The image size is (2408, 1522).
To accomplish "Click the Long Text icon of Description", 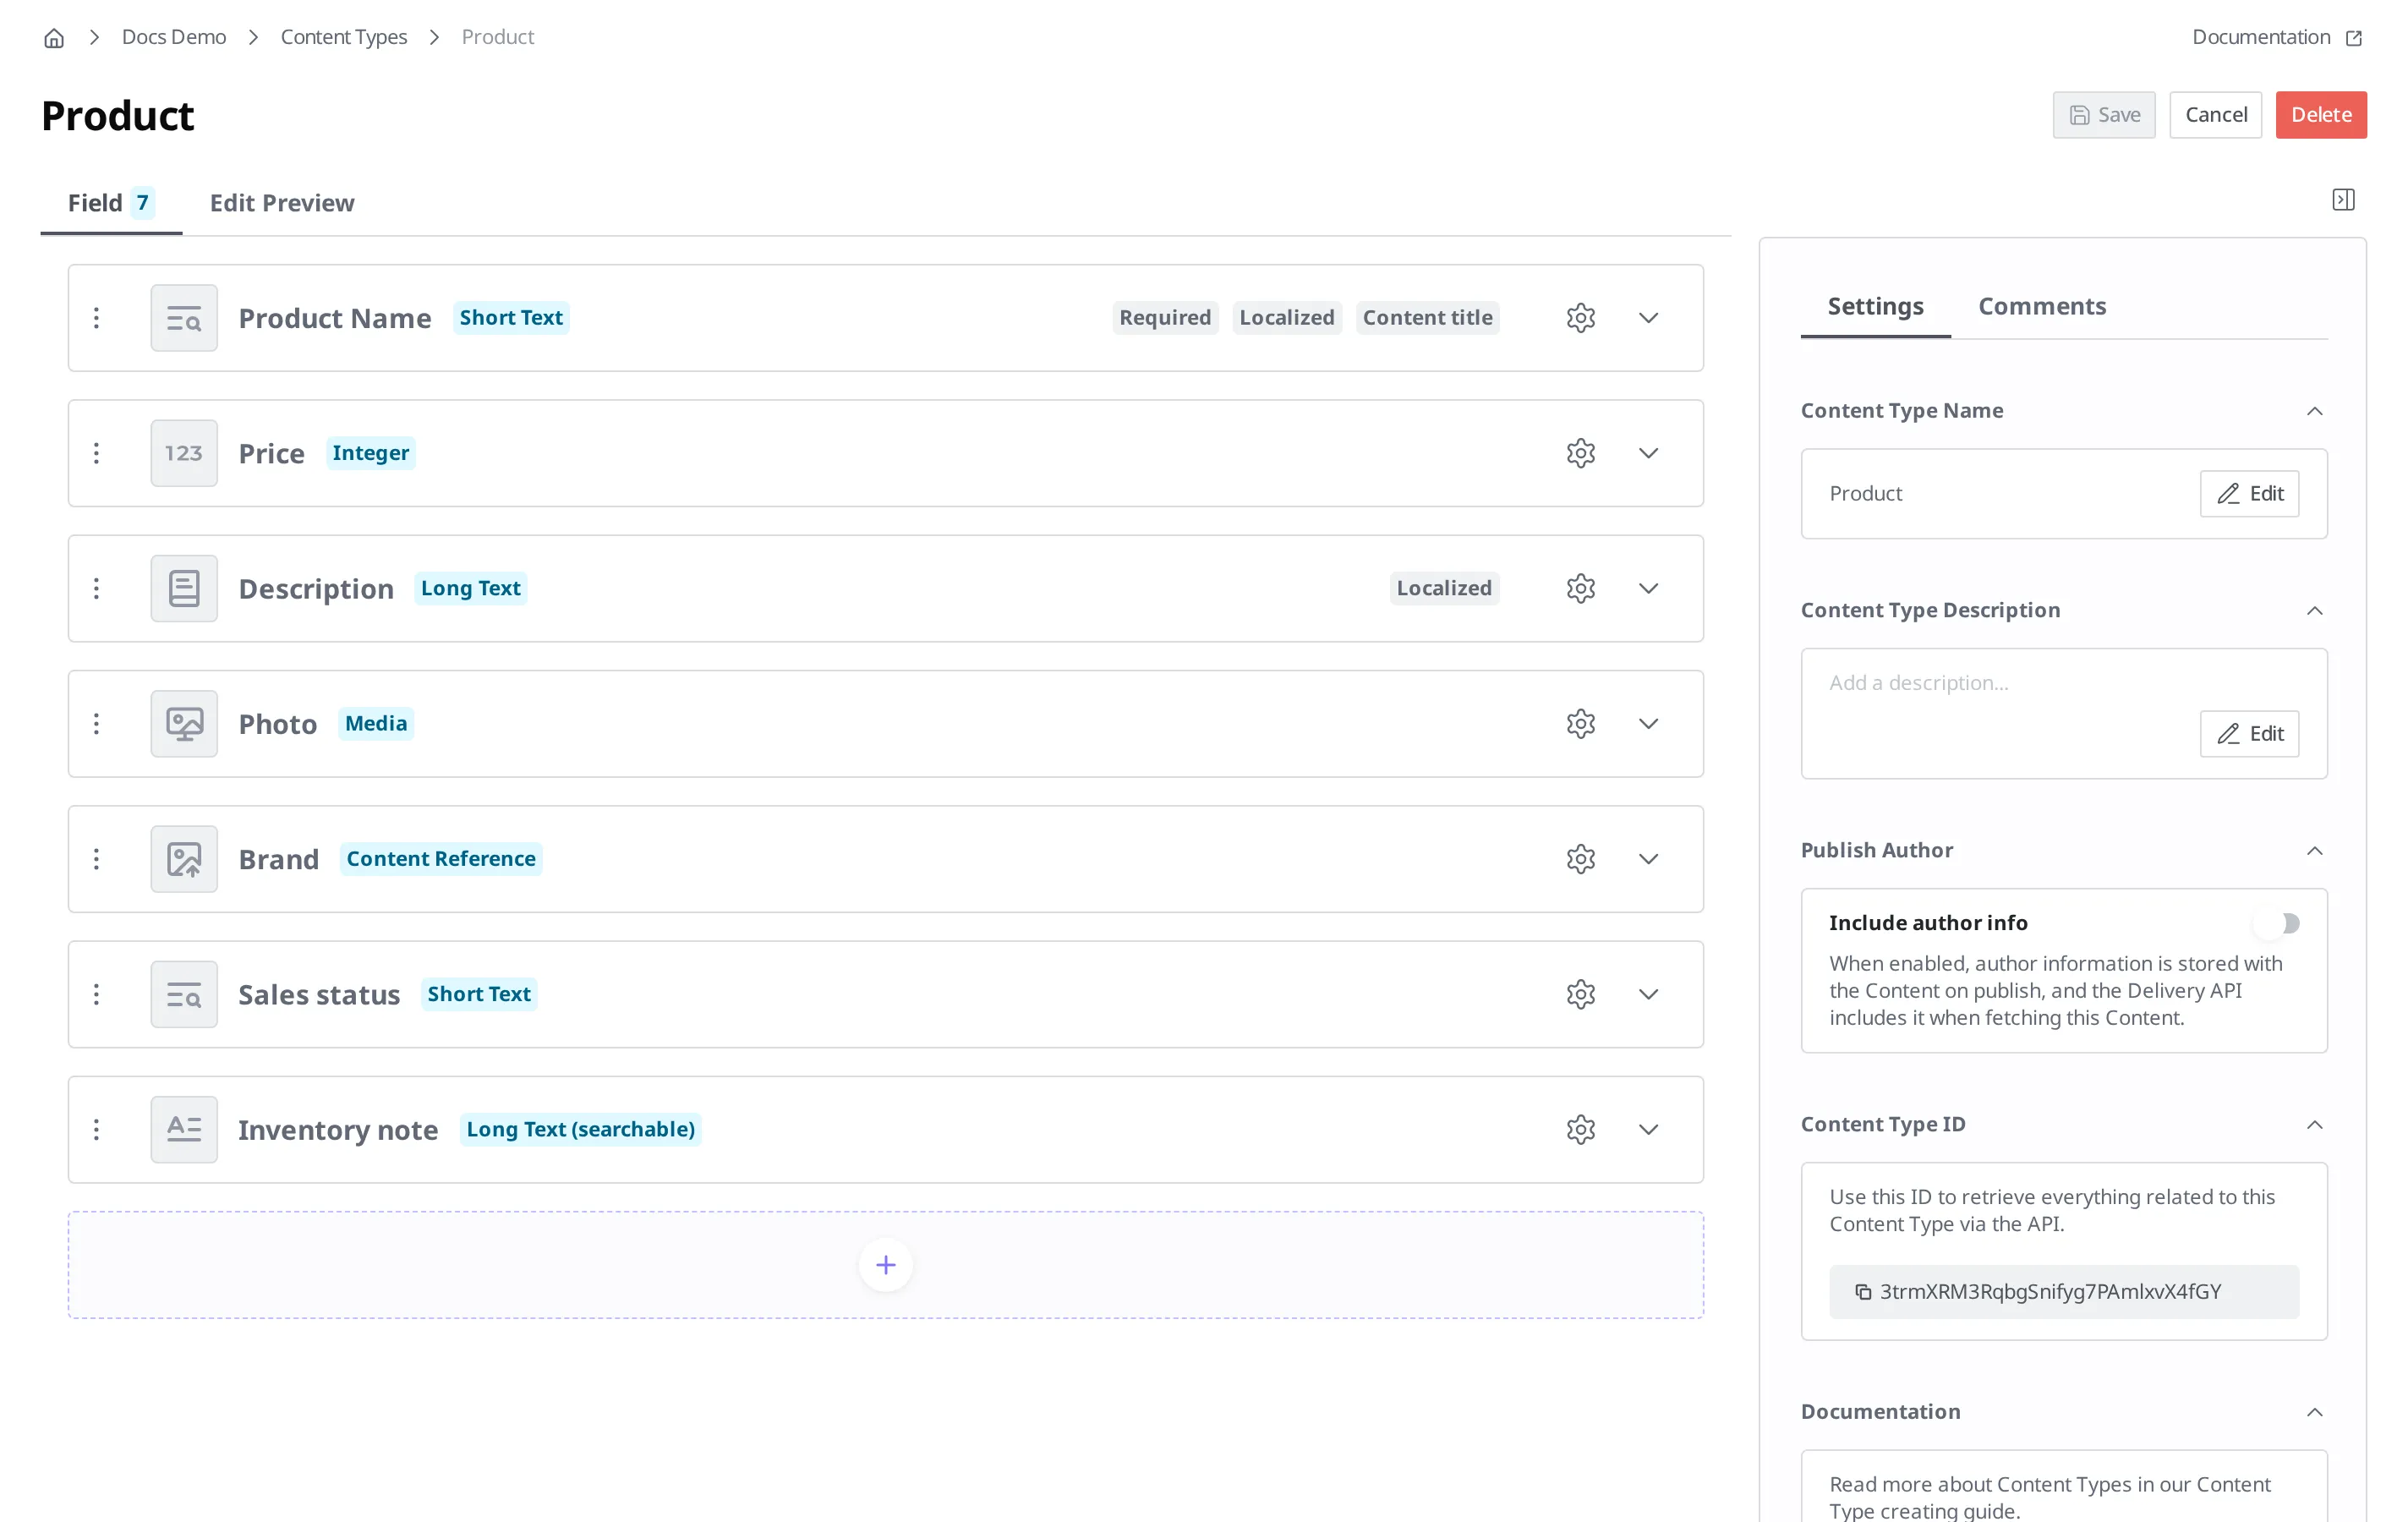I will pos(184,588).
